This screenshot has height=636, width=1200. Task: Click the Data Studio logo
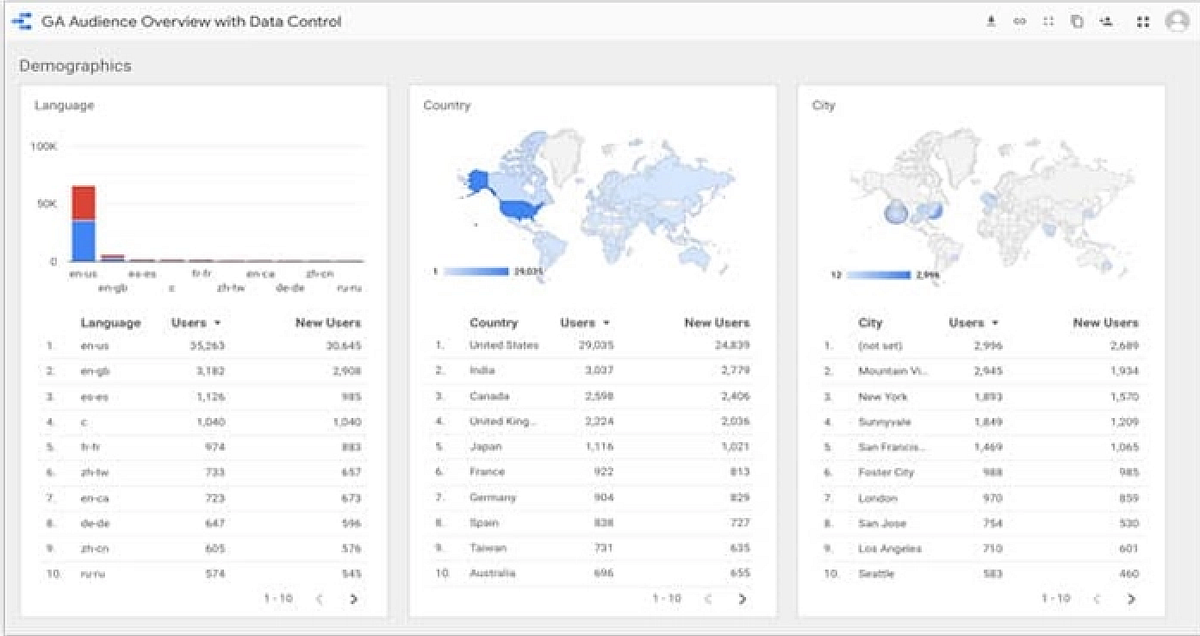24,20
